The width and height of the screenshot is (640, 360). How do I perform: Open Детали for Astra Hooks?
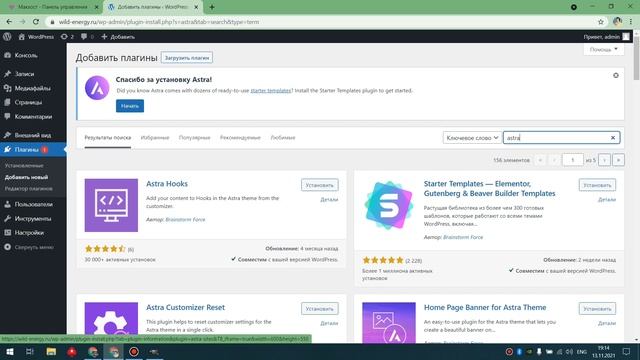[x=329, y=200]
